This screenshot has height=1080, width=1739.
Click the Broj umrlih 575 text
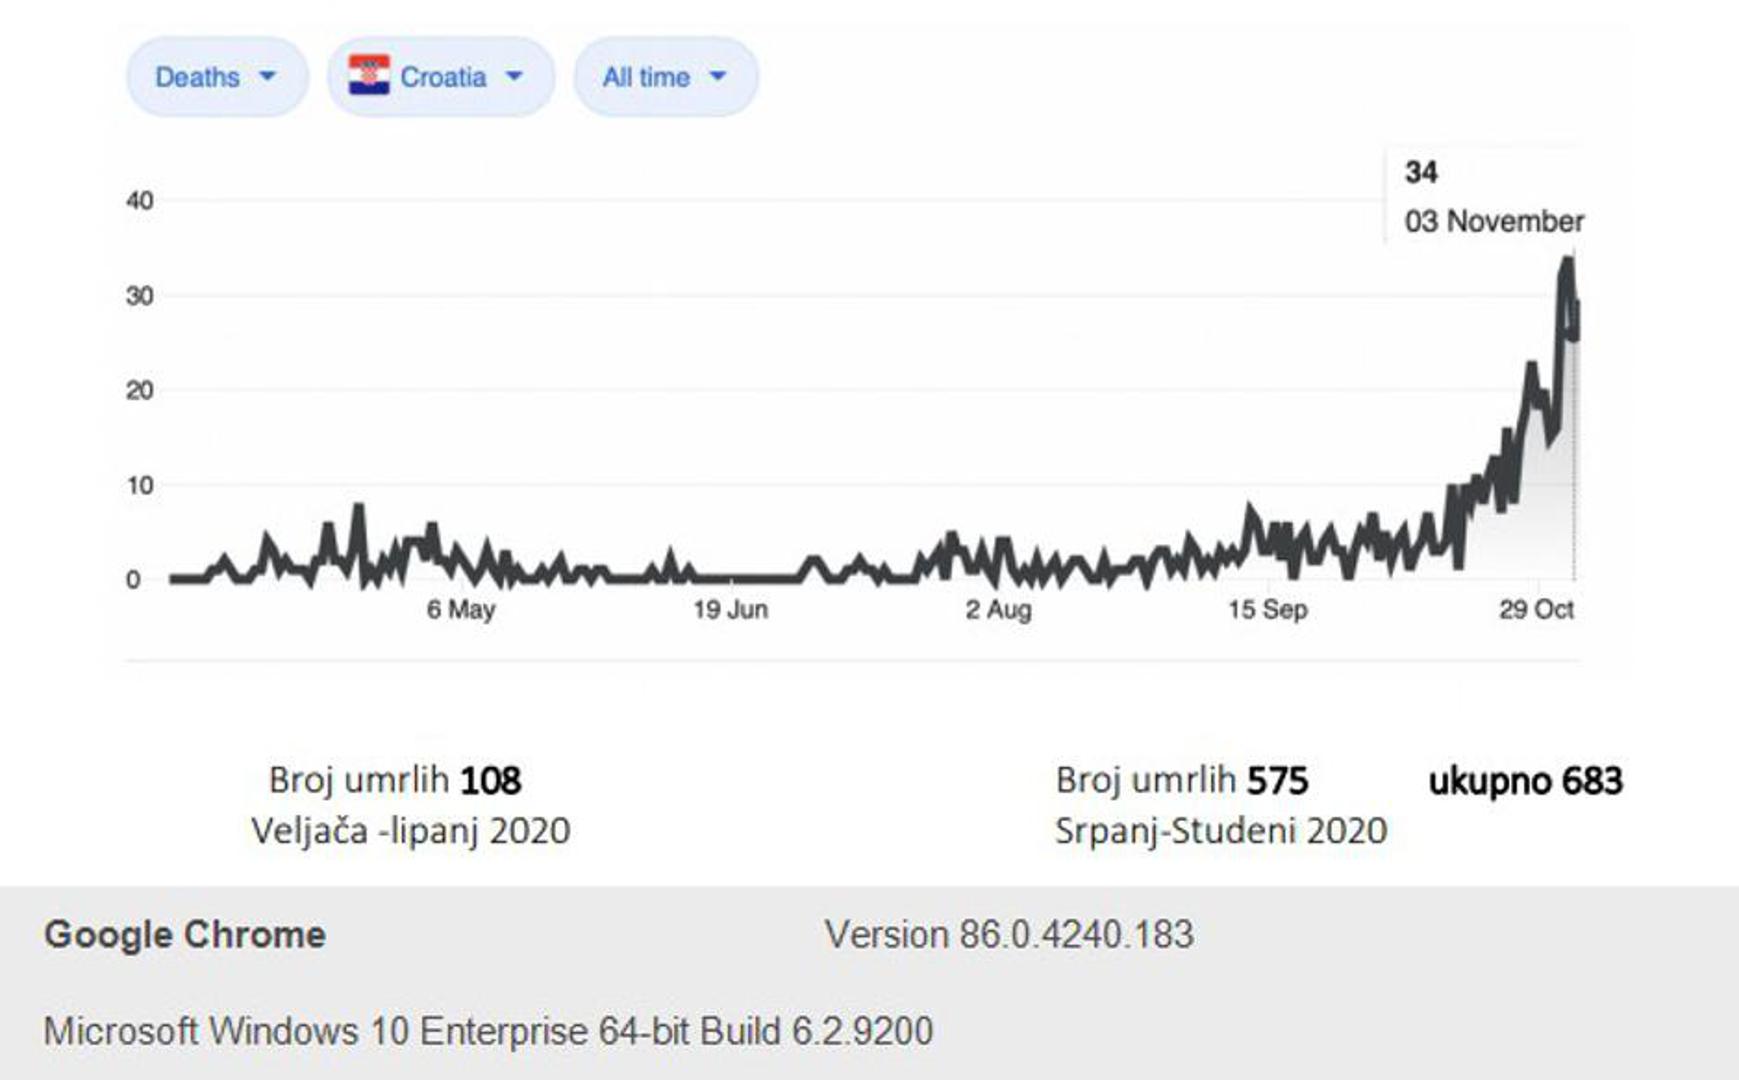(x=1181, y=780)
